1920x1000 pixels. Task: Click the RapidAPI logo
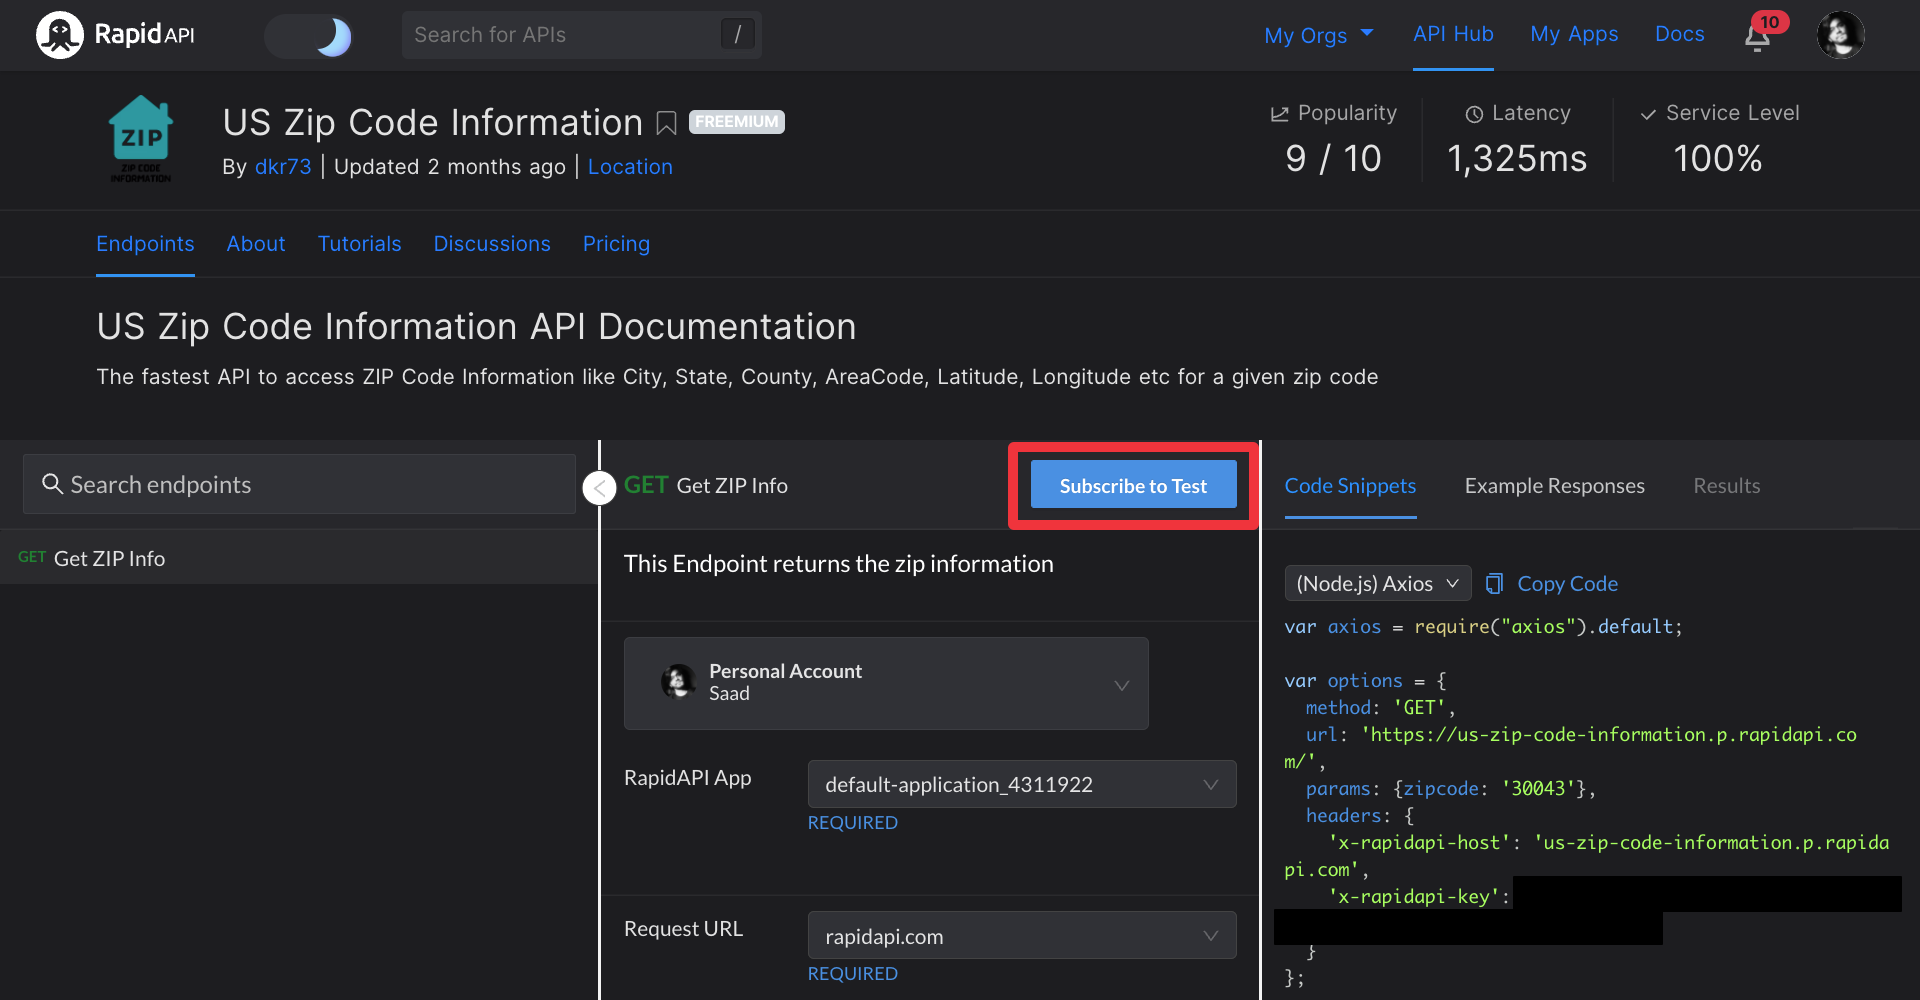coord(115,35)
